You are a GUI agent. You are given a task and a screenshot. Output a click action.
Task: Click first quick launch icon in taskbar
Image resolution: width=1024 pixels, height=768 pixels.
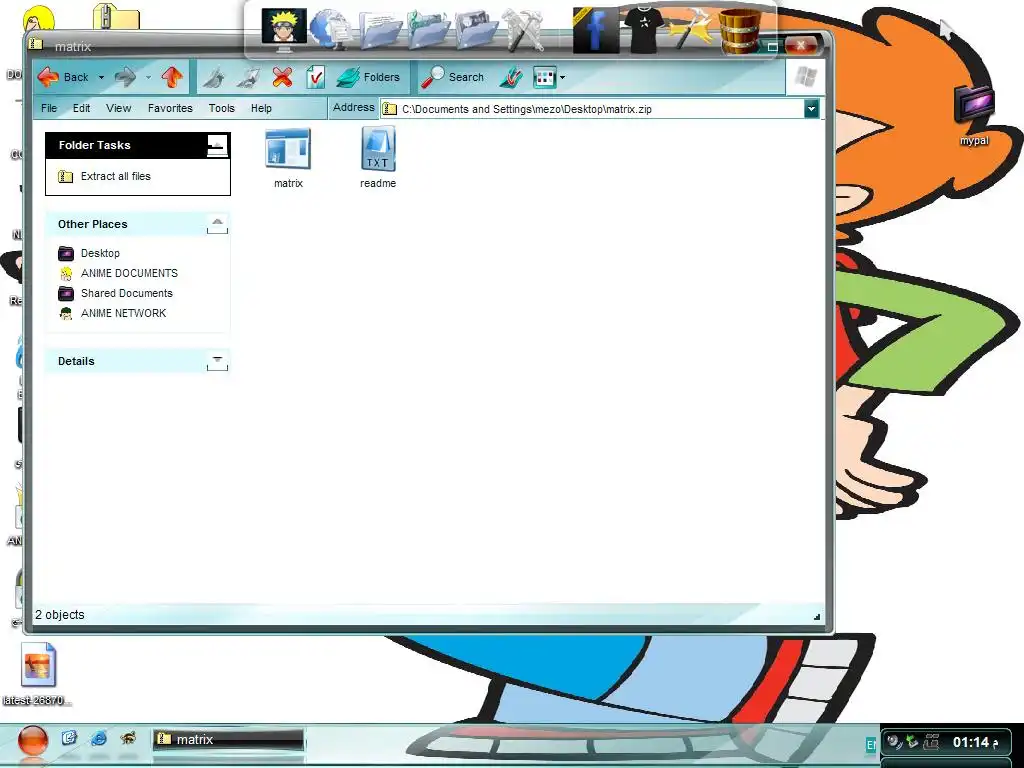[69, 739]
